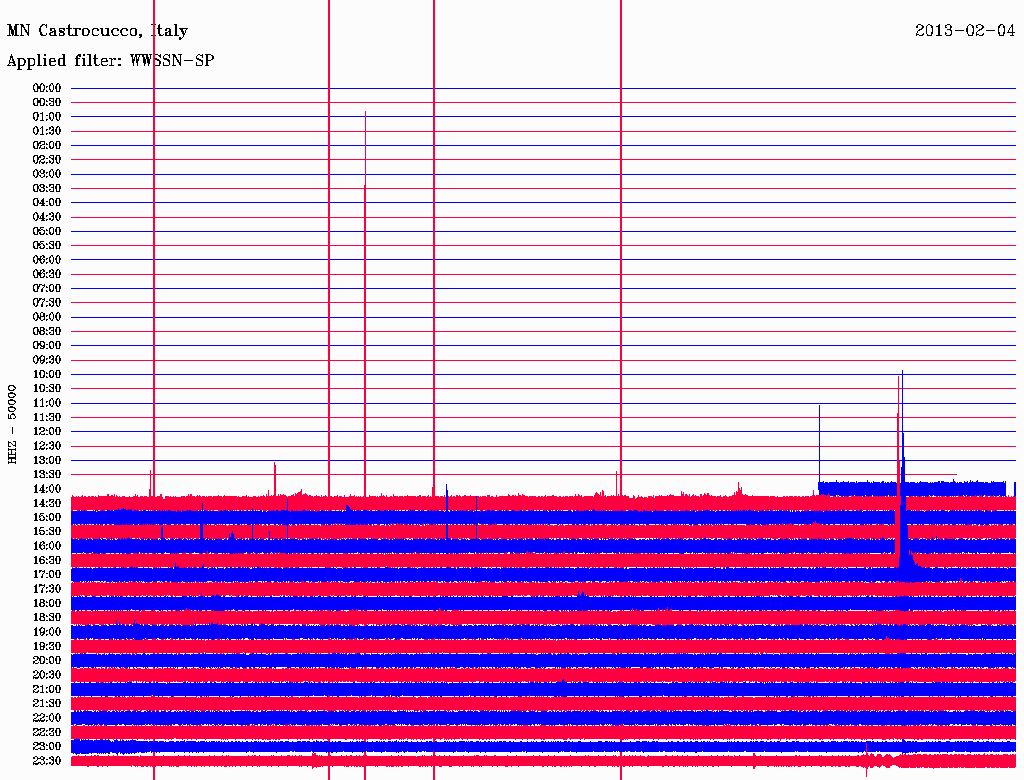Select the 12:00 time row label
1024x780 pixels.
(47, 431)
